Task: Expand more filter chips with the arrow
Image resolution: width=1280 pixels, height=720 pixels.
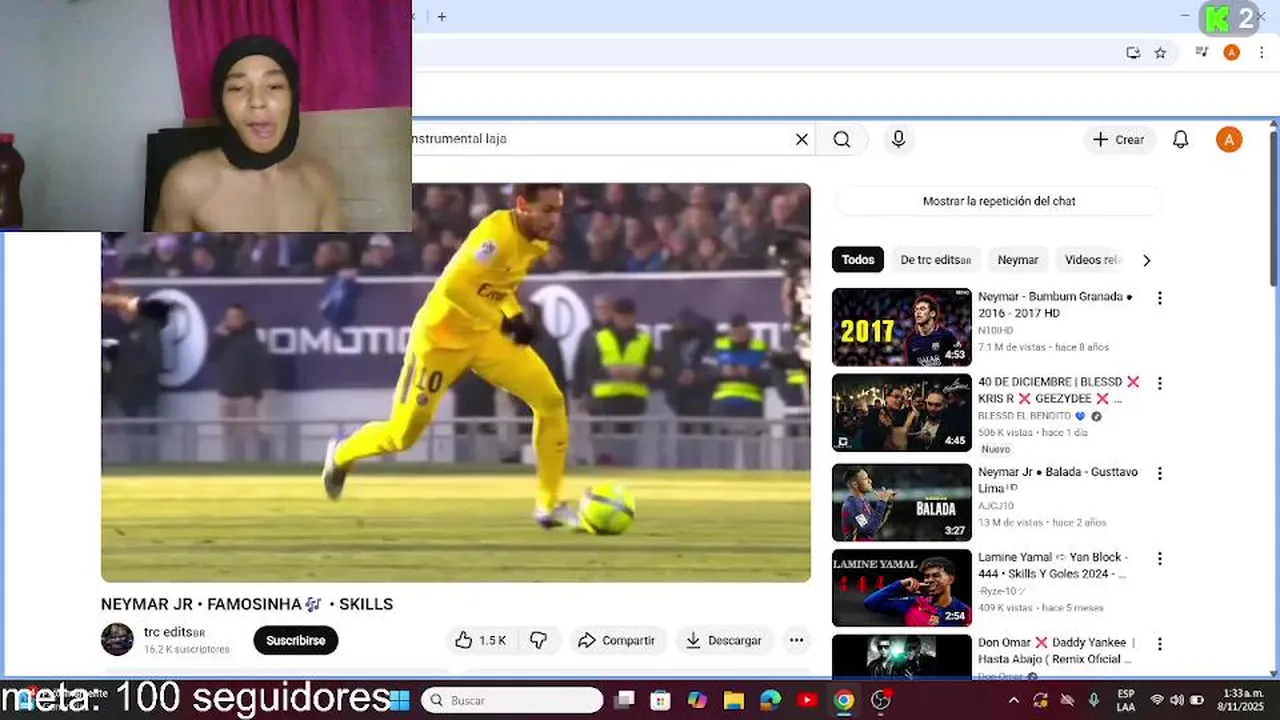Action: [1146, 260]
